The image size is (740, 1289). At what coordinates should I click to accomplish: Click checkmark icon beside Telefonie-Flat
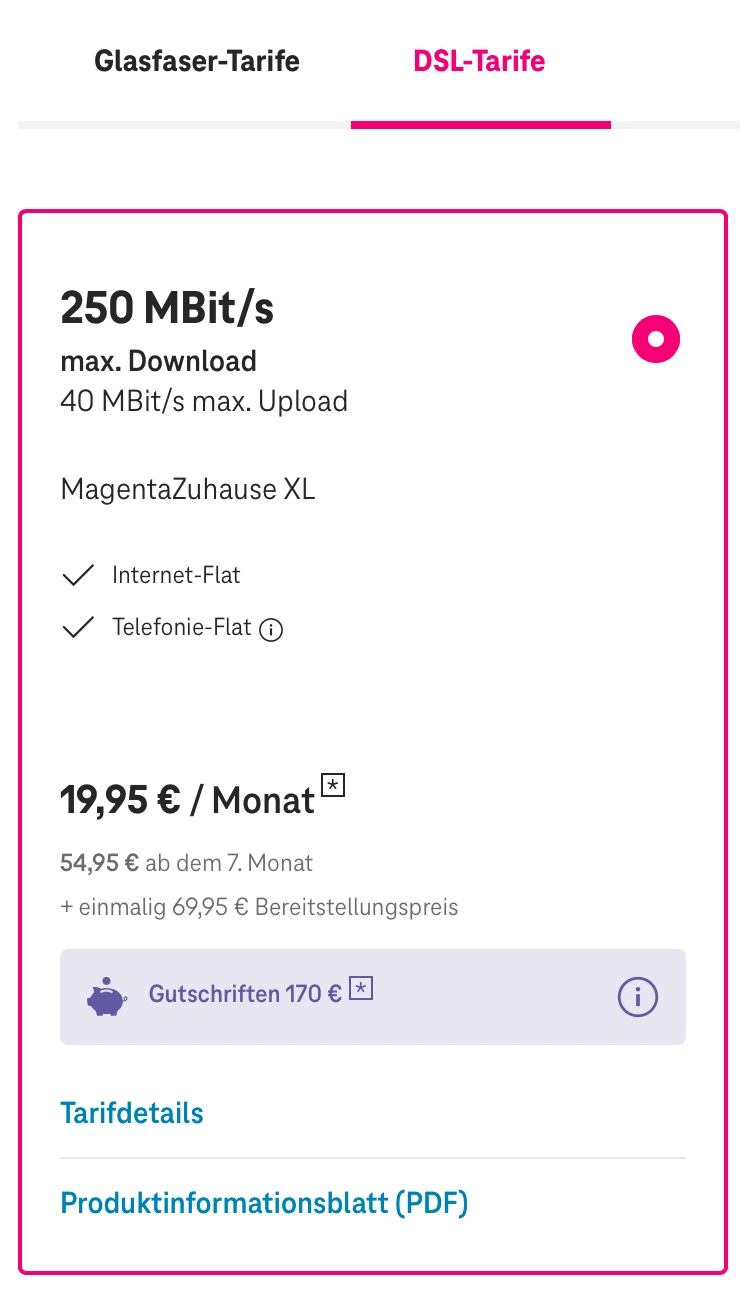pyautogui.click(x=78, y=628)
